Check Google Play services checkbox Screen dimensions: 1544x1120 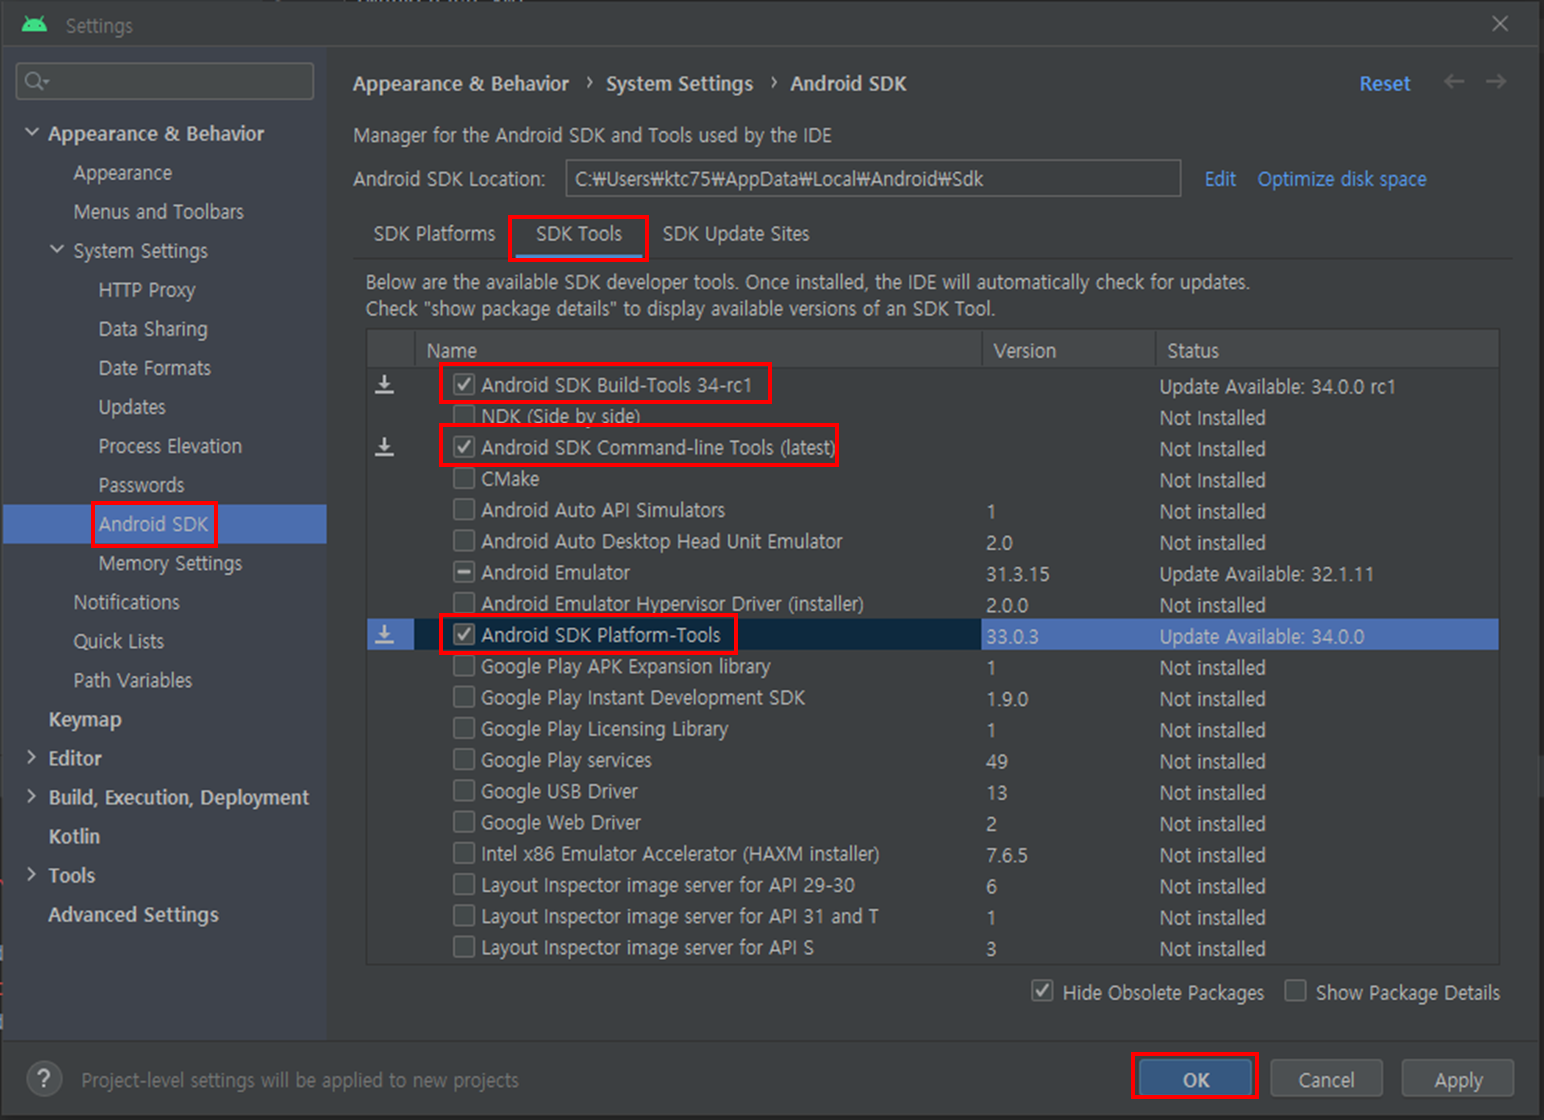[464, 759]
